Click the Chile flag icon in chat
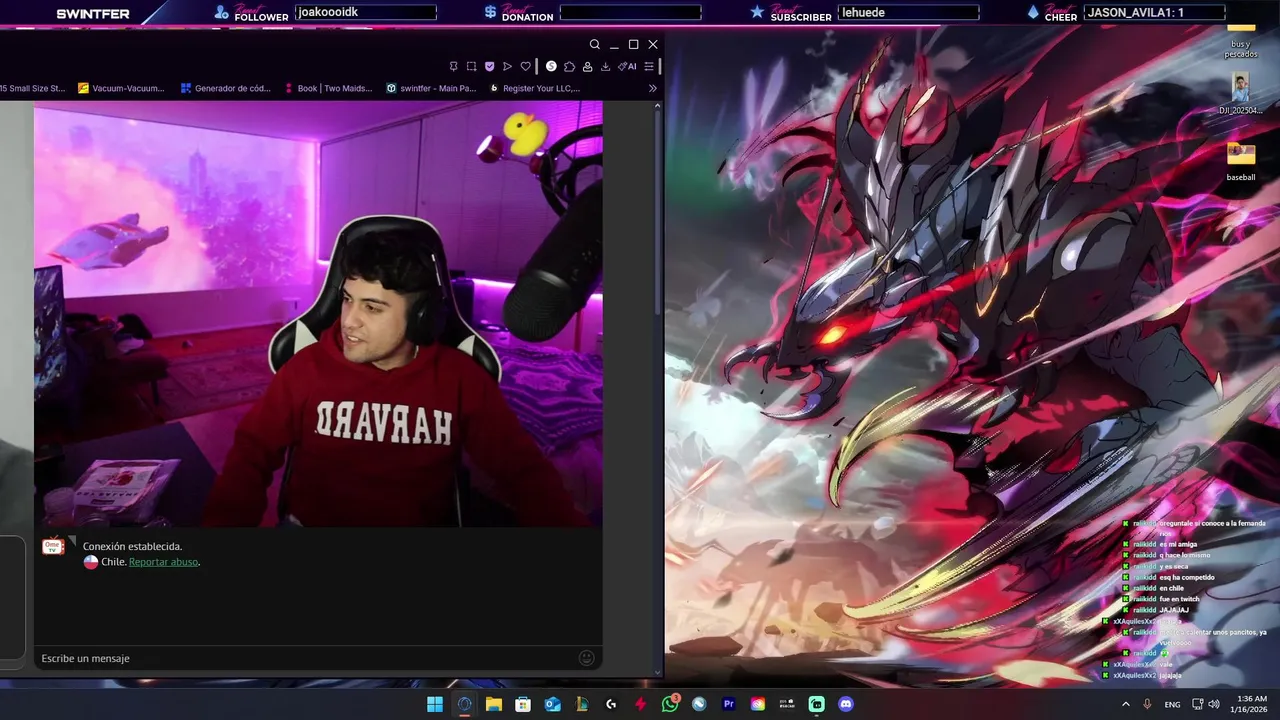 [x=90, y=562]
